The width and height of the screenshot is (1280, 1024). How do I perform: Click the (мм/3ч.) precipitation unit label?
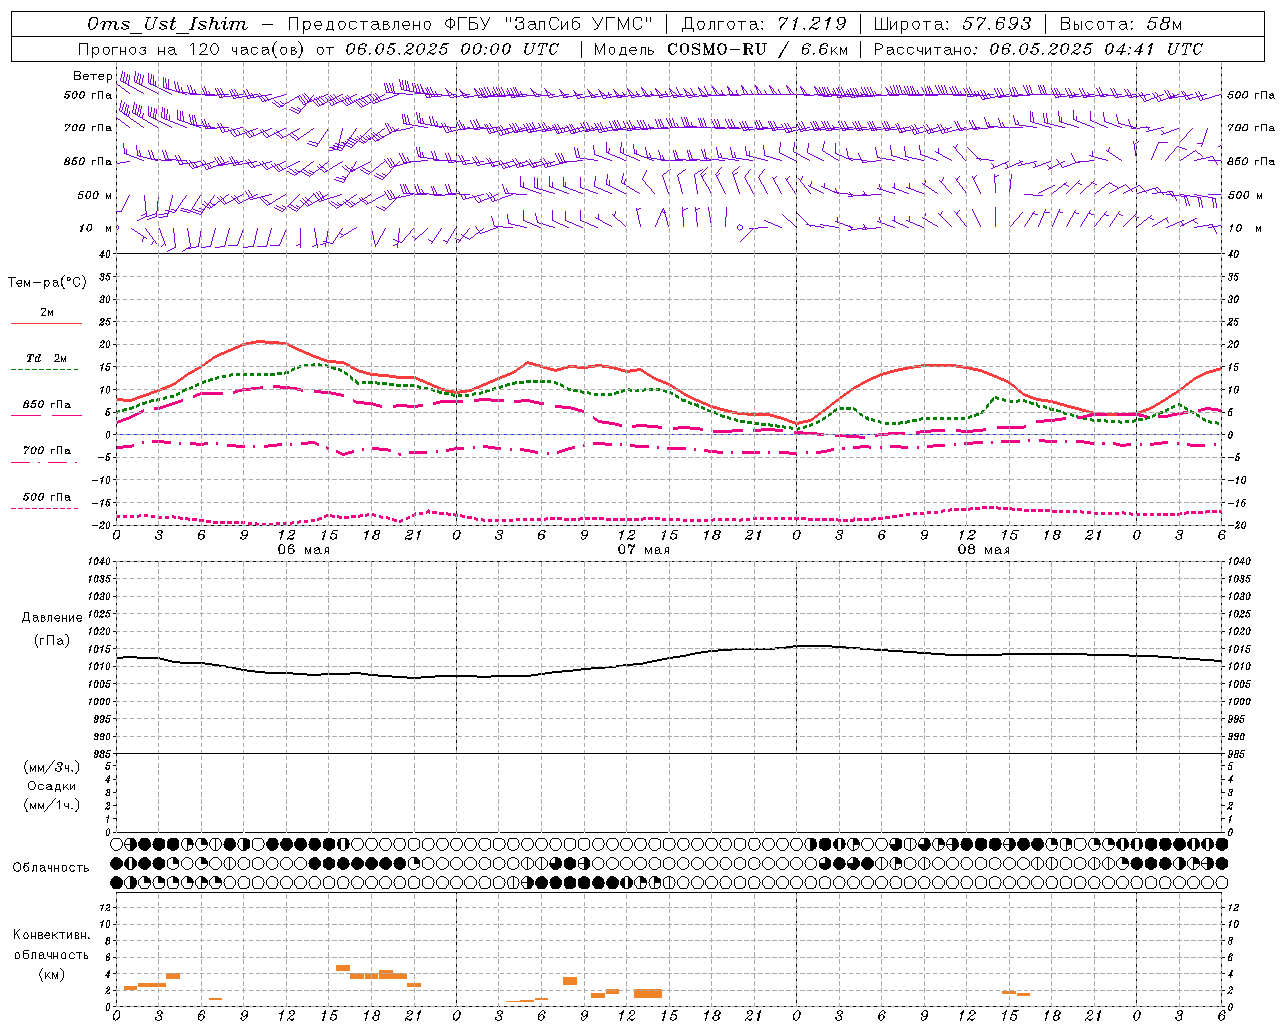click(x=52, y=768)
